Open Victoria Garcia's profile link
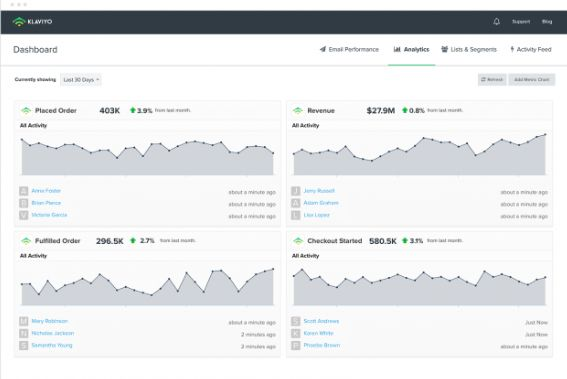The height and width of the screenshot is (379, 567). click(49, 215)
